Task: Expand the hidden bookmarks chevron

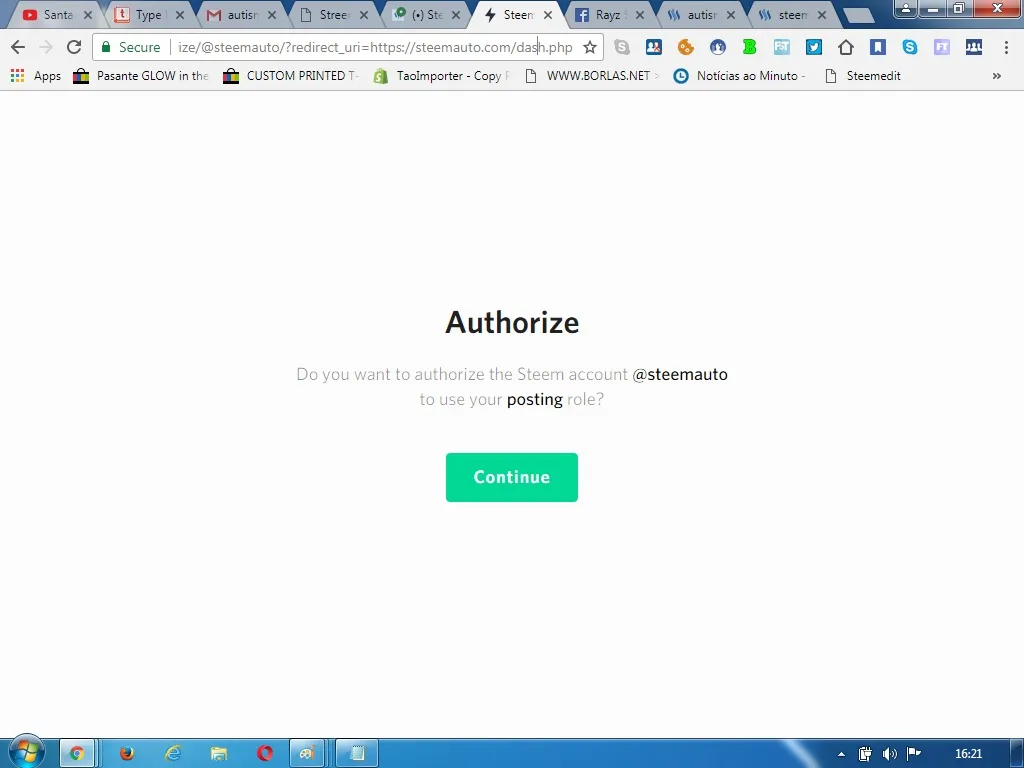Action: (997, 76)
